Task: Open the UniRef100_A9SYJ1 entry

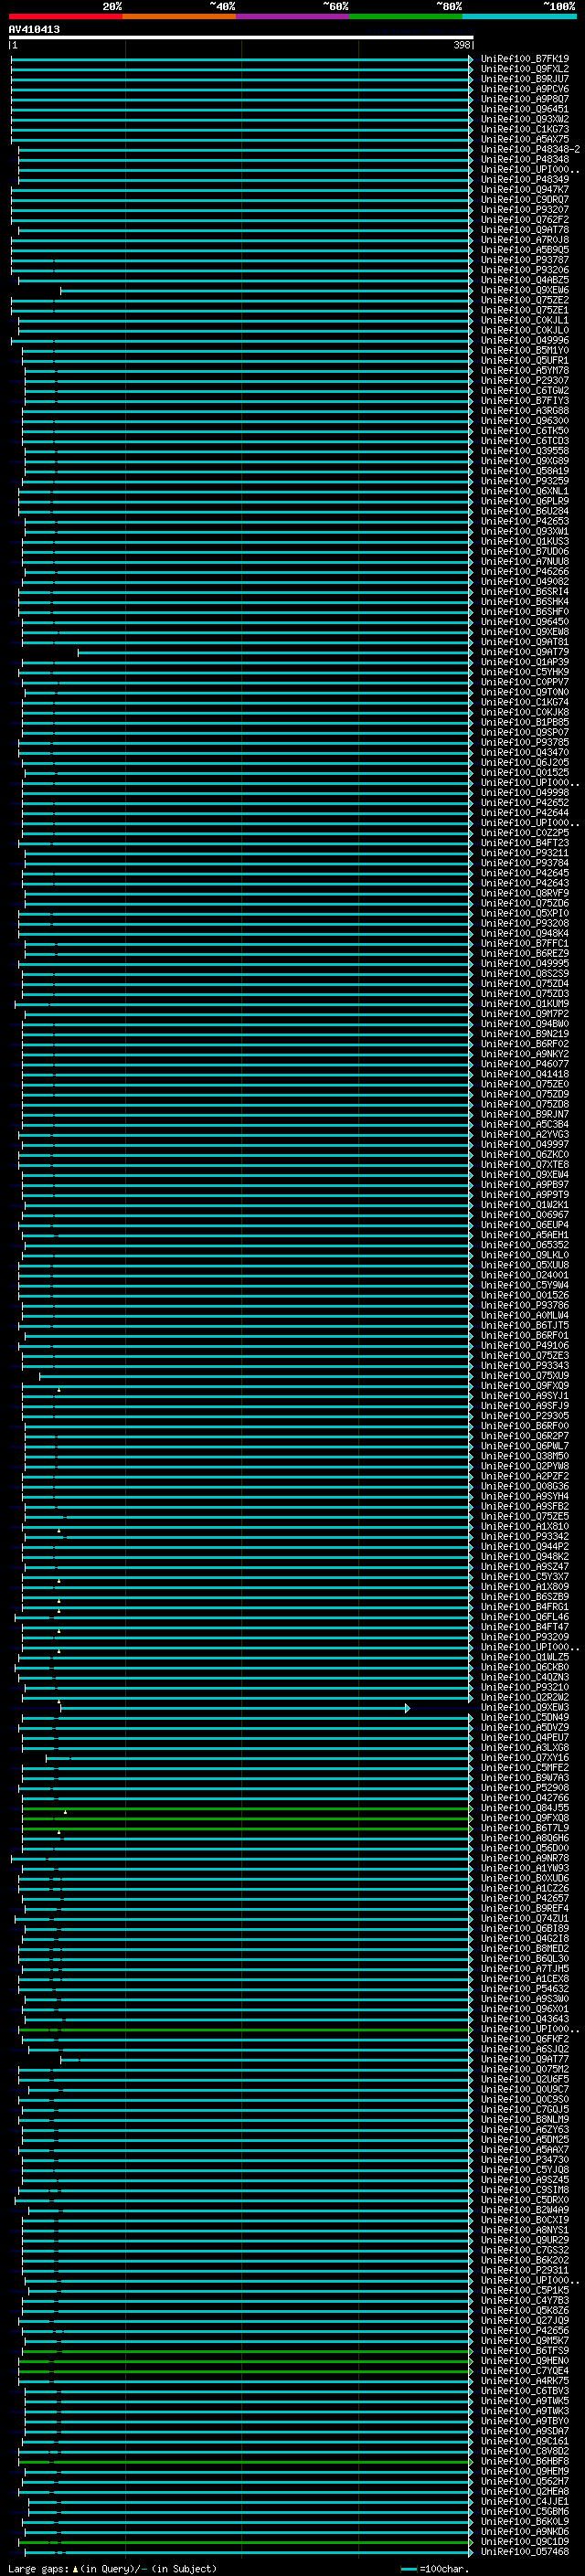Action: 525,1396
